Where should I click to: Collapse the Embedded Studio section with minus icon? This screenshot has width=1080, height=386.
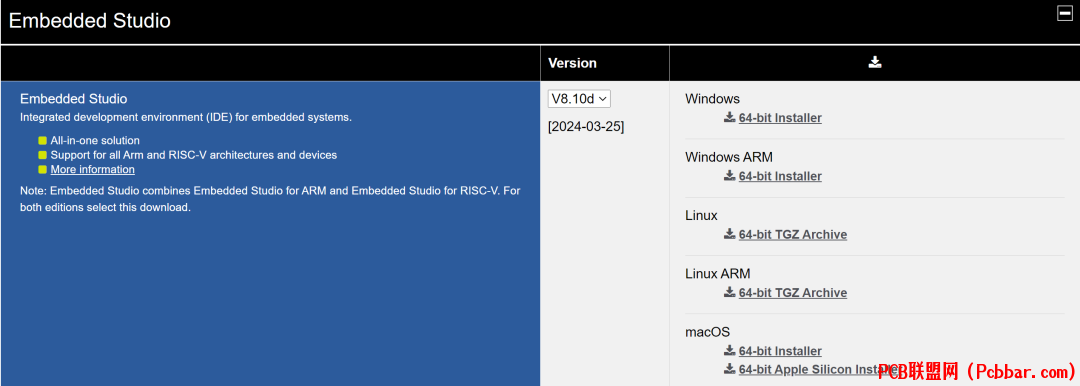(x=1064, y=13)
